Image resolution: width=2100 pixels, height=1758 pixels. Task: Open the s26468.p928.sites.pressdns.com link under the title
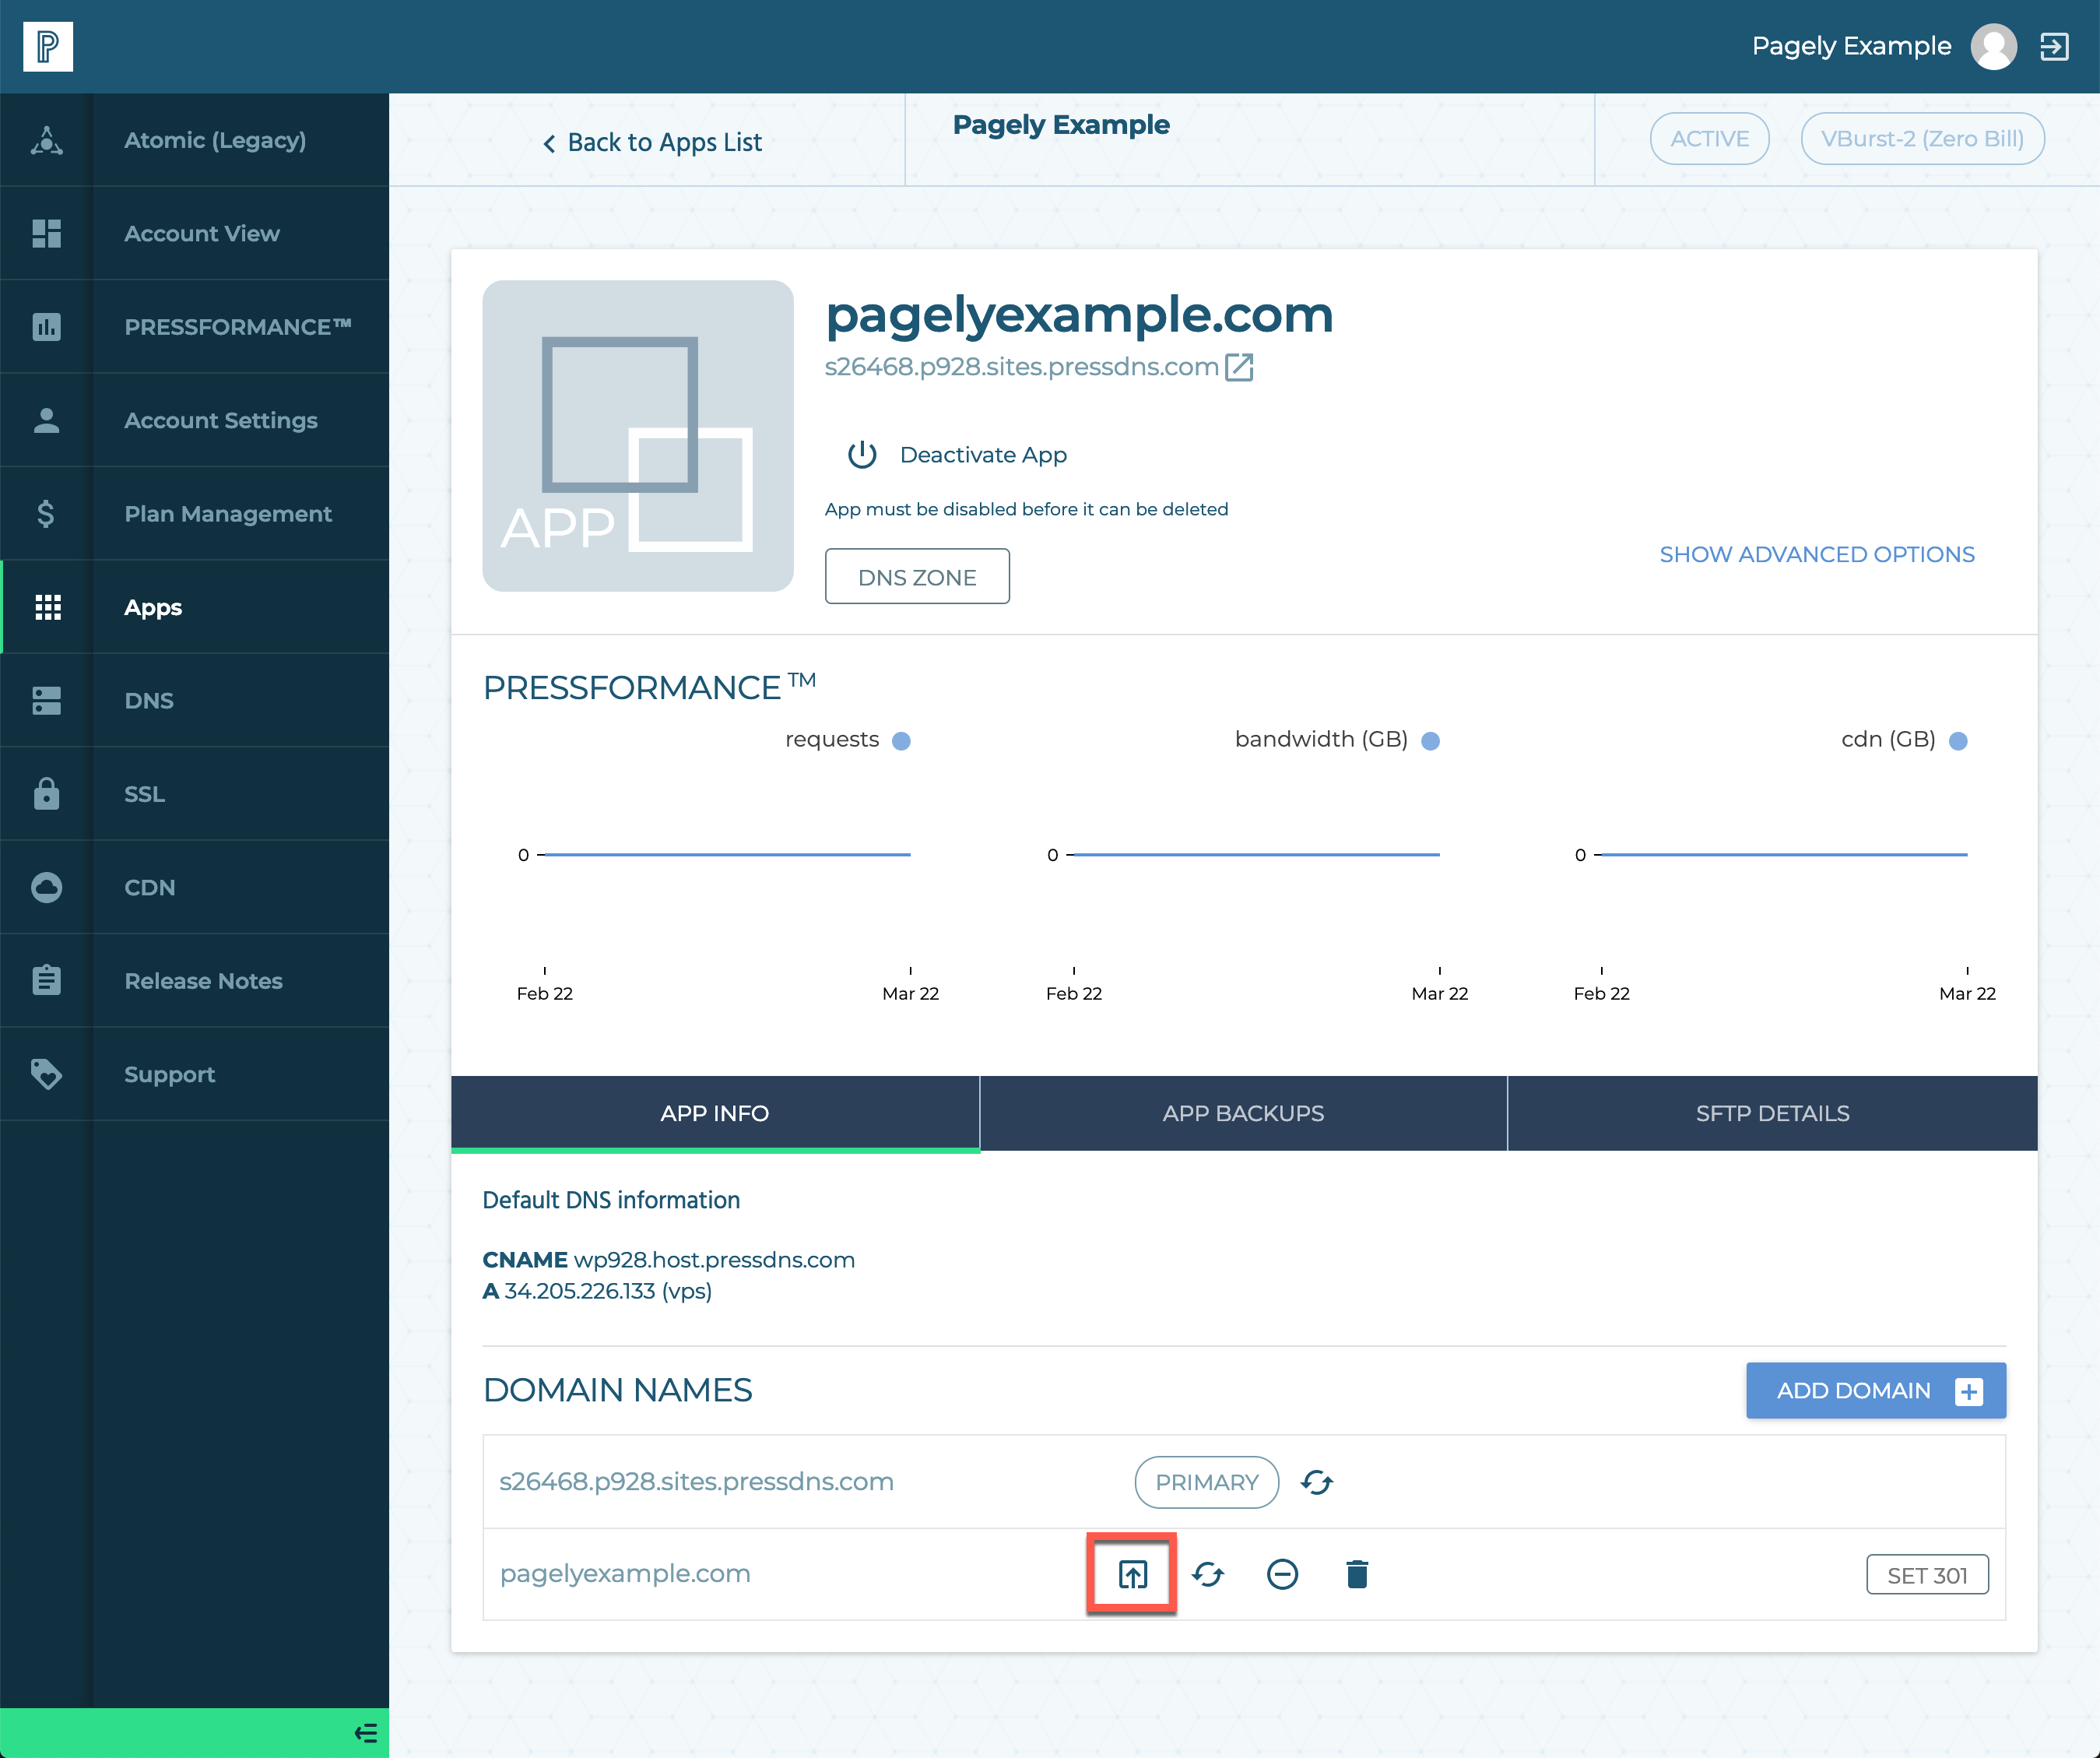[1021, 367]
